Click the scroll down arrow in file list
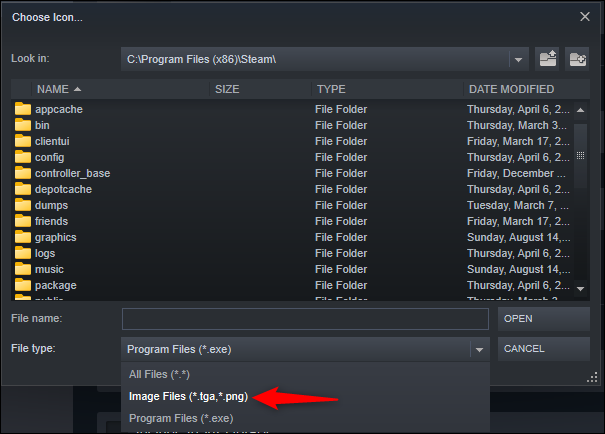Viewport: 605px width, 434px height. [x=580, y=288]
